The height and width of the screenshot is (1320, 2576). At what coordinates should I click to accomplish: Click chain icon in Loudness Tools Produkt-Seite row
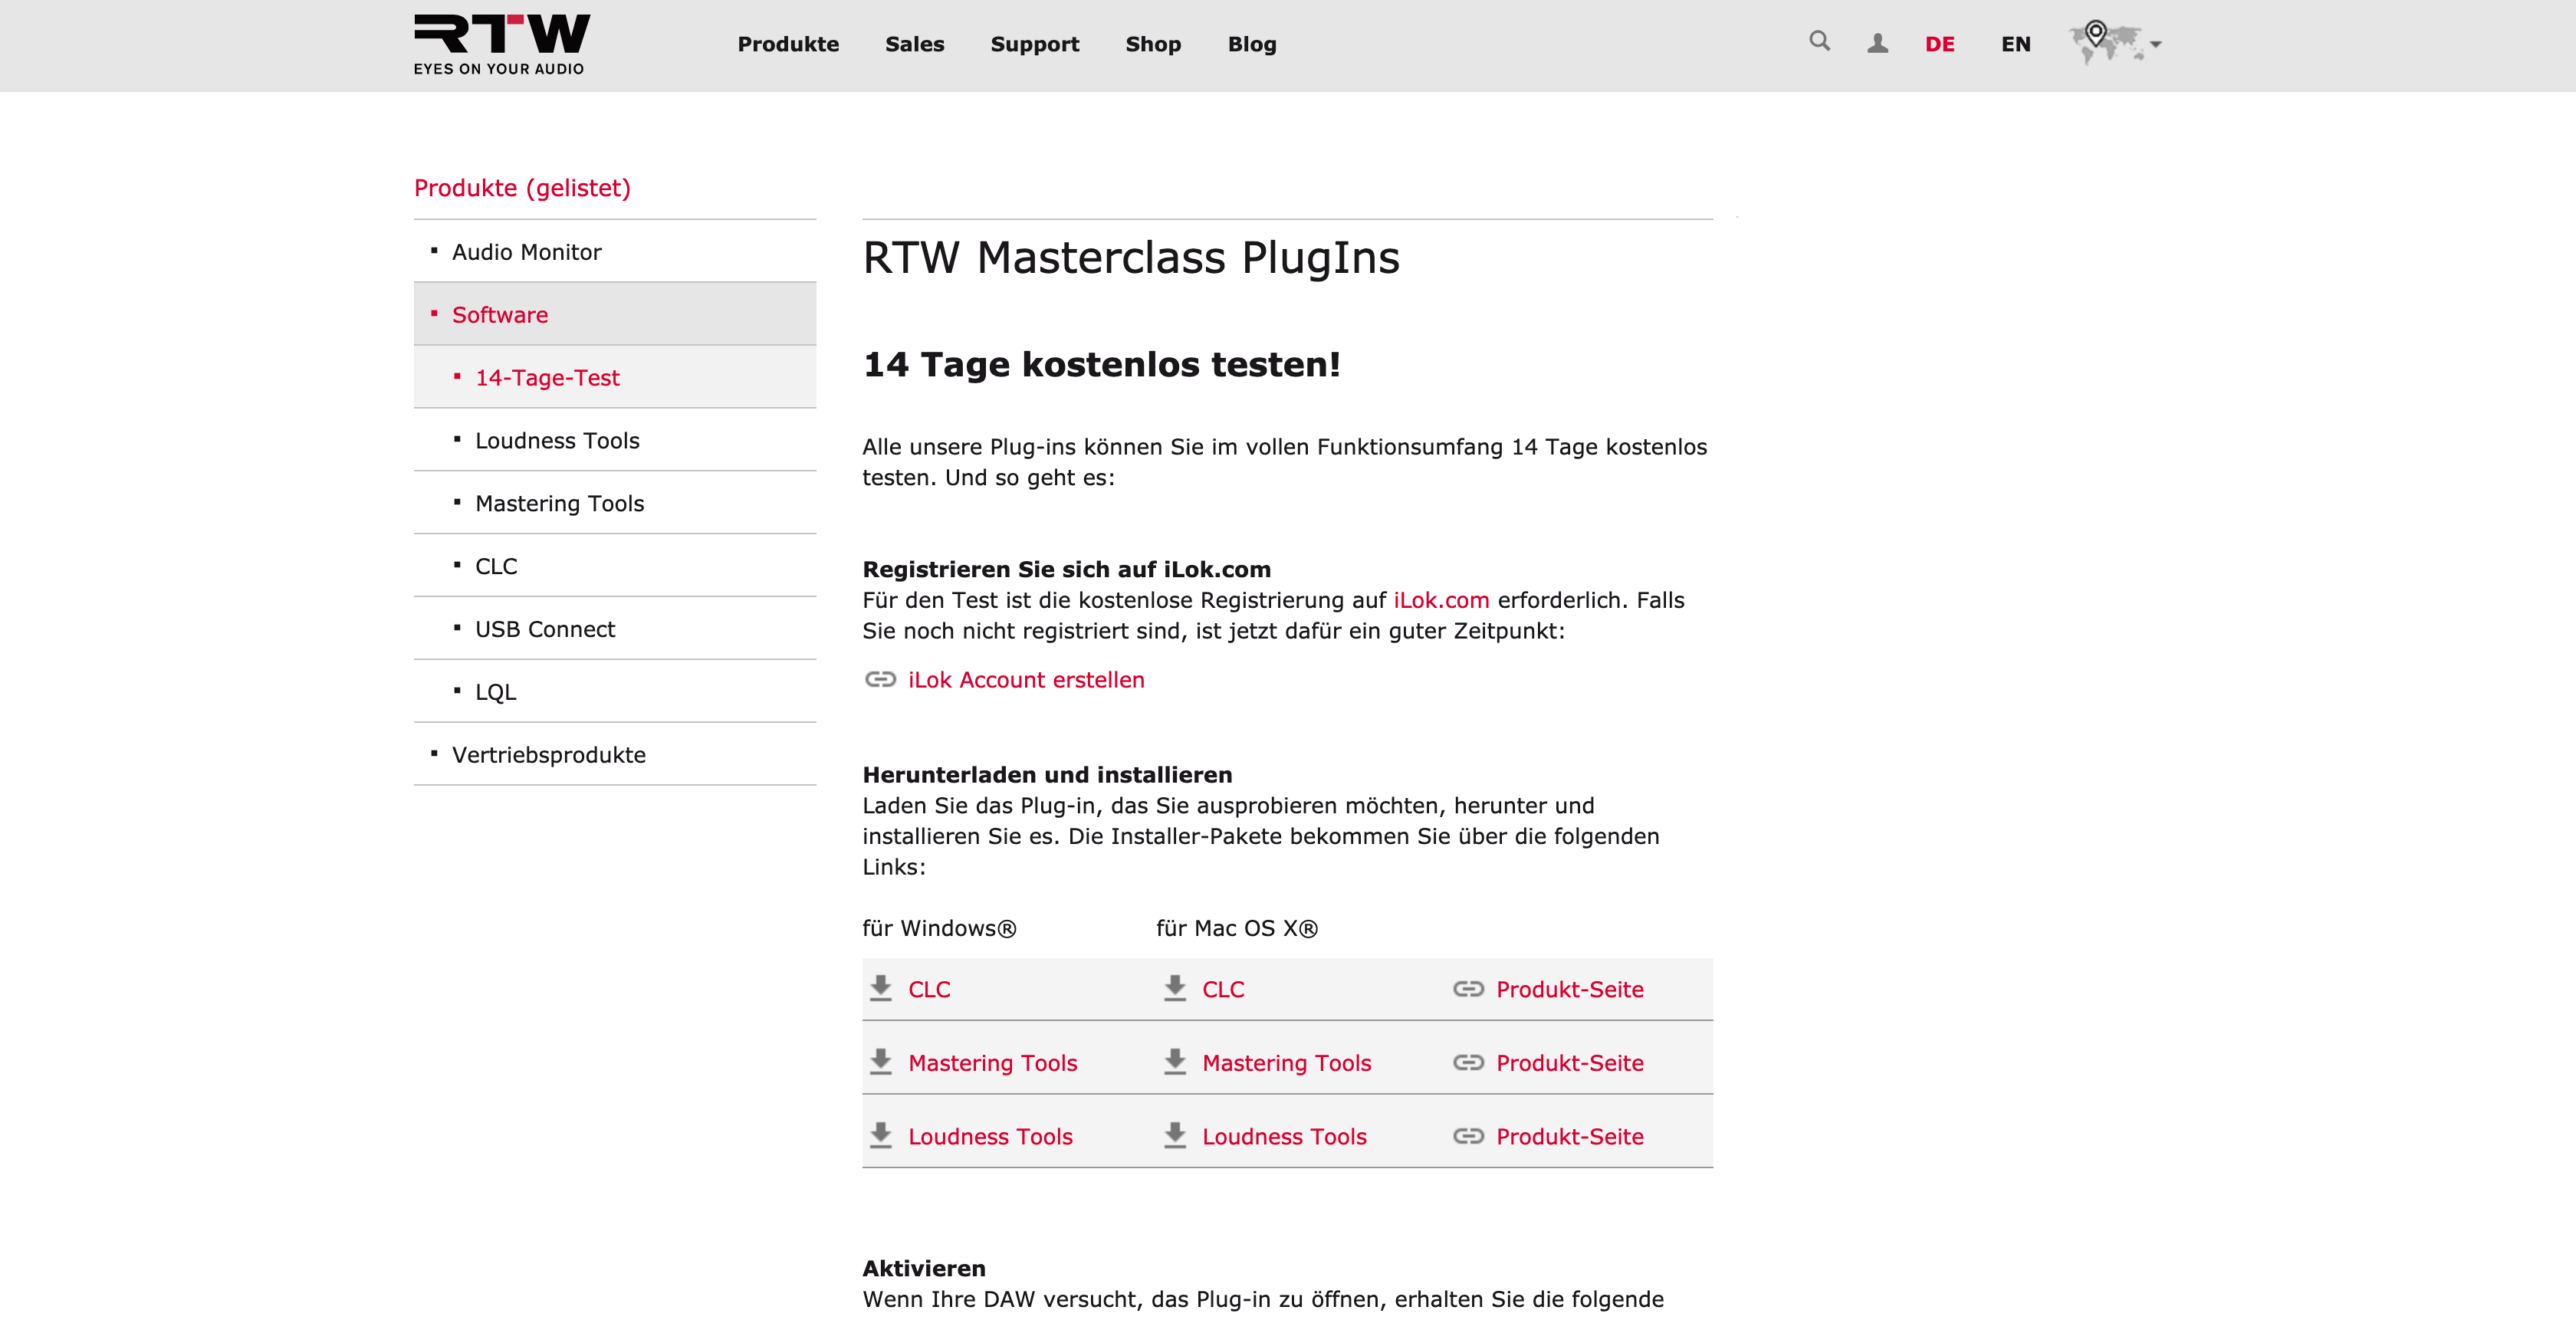[x=1468, y=1136]
